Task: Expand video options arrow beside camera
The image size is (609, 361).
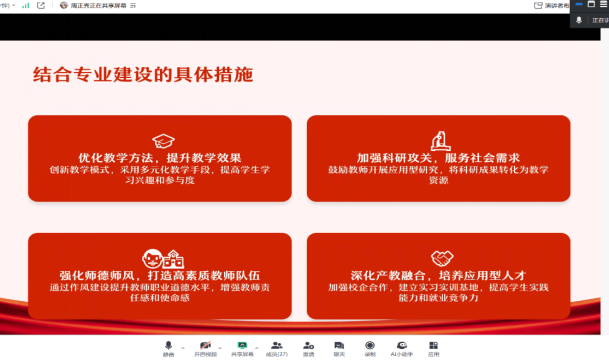Action: 220,347
